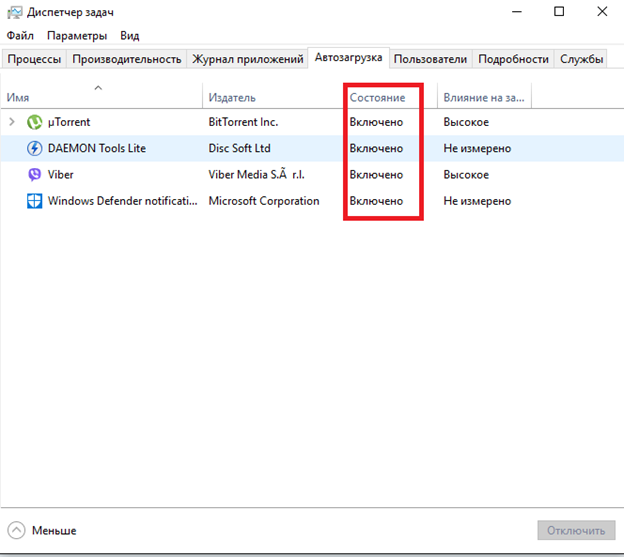Click the Task Manager title bar icon
Screen dimensions: 624x557
[x=15, y=12]
